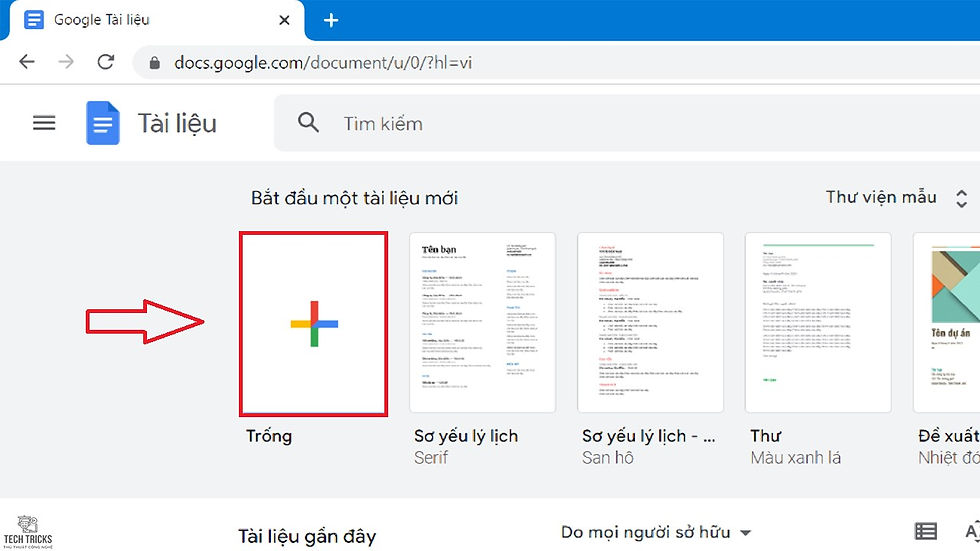Screen dimensions: 980x551
Task: Click the 'Trống' label
Action: [x=269, y=436]
